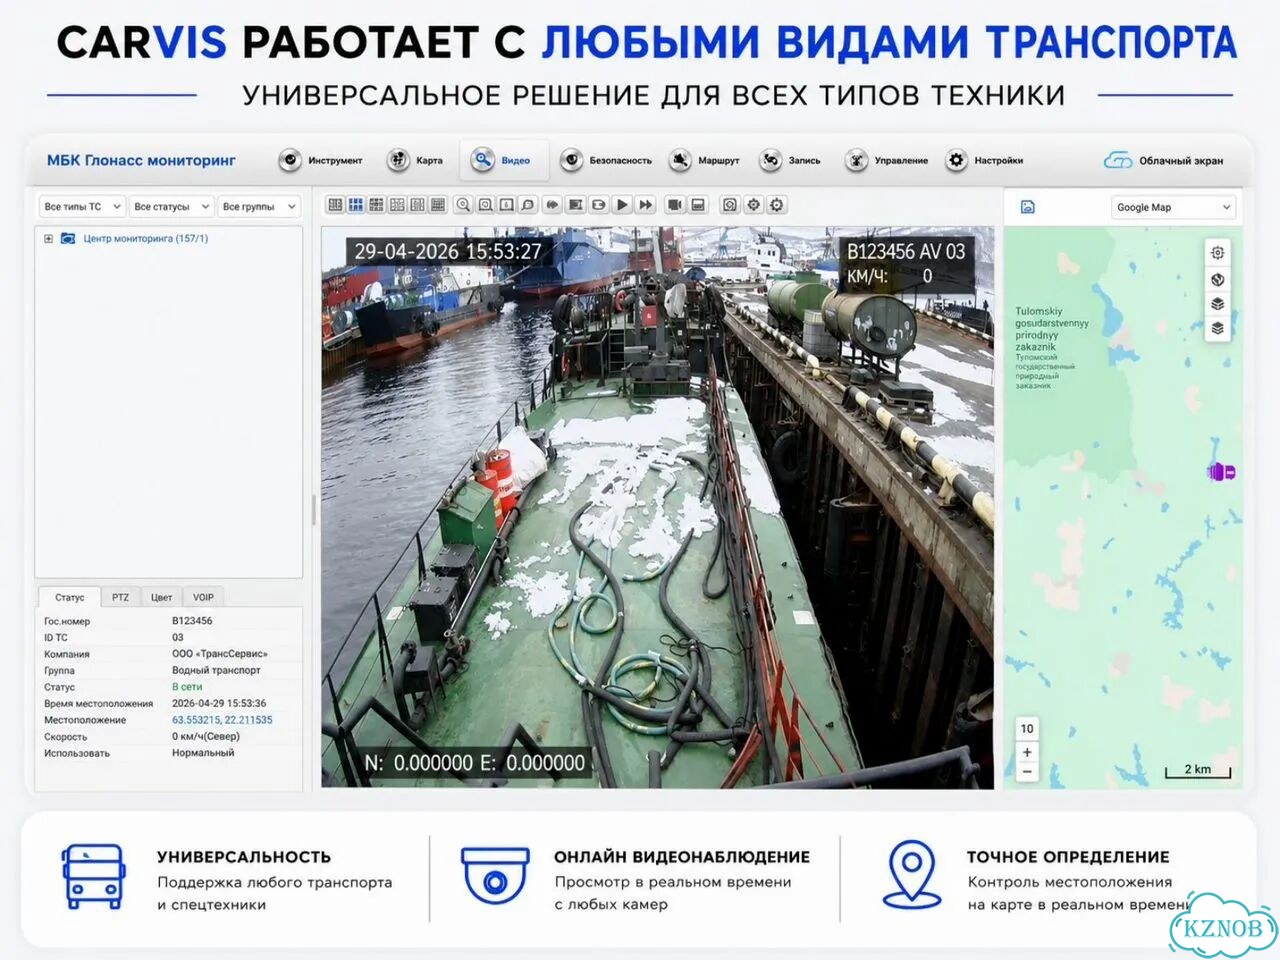
Task: Click the Нормальный usage value
Action: click(203, 753)
